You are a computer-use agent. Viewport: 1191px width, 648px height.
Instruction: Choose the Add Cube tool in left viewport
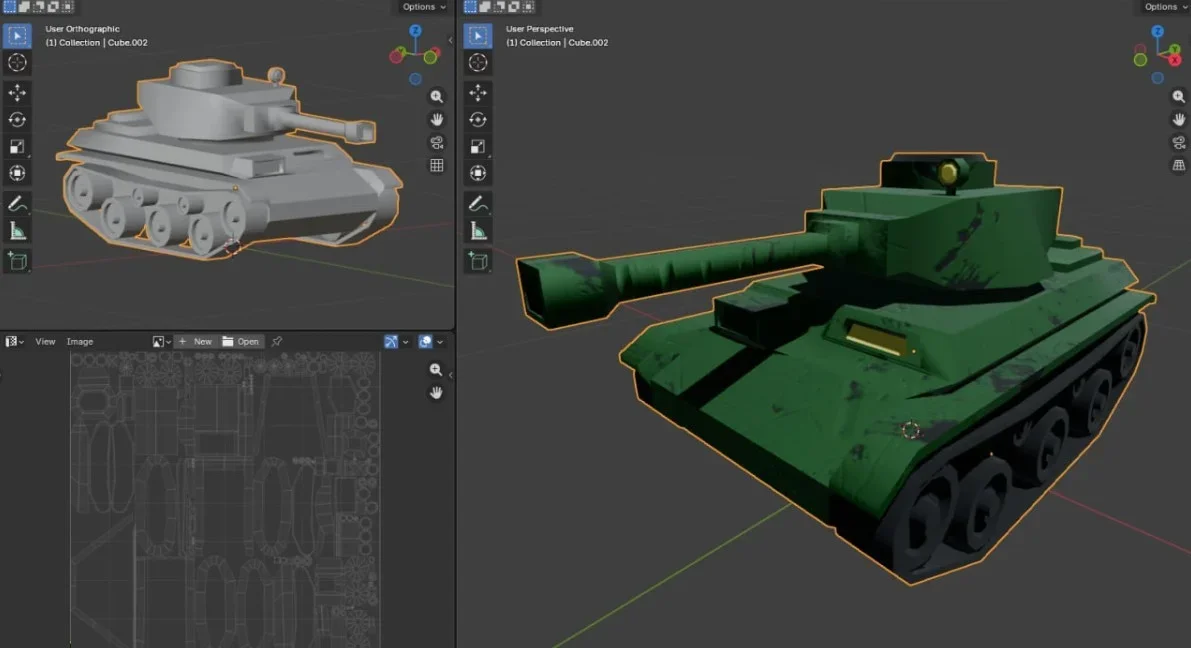pyautogui.click(x=17, y=261)
